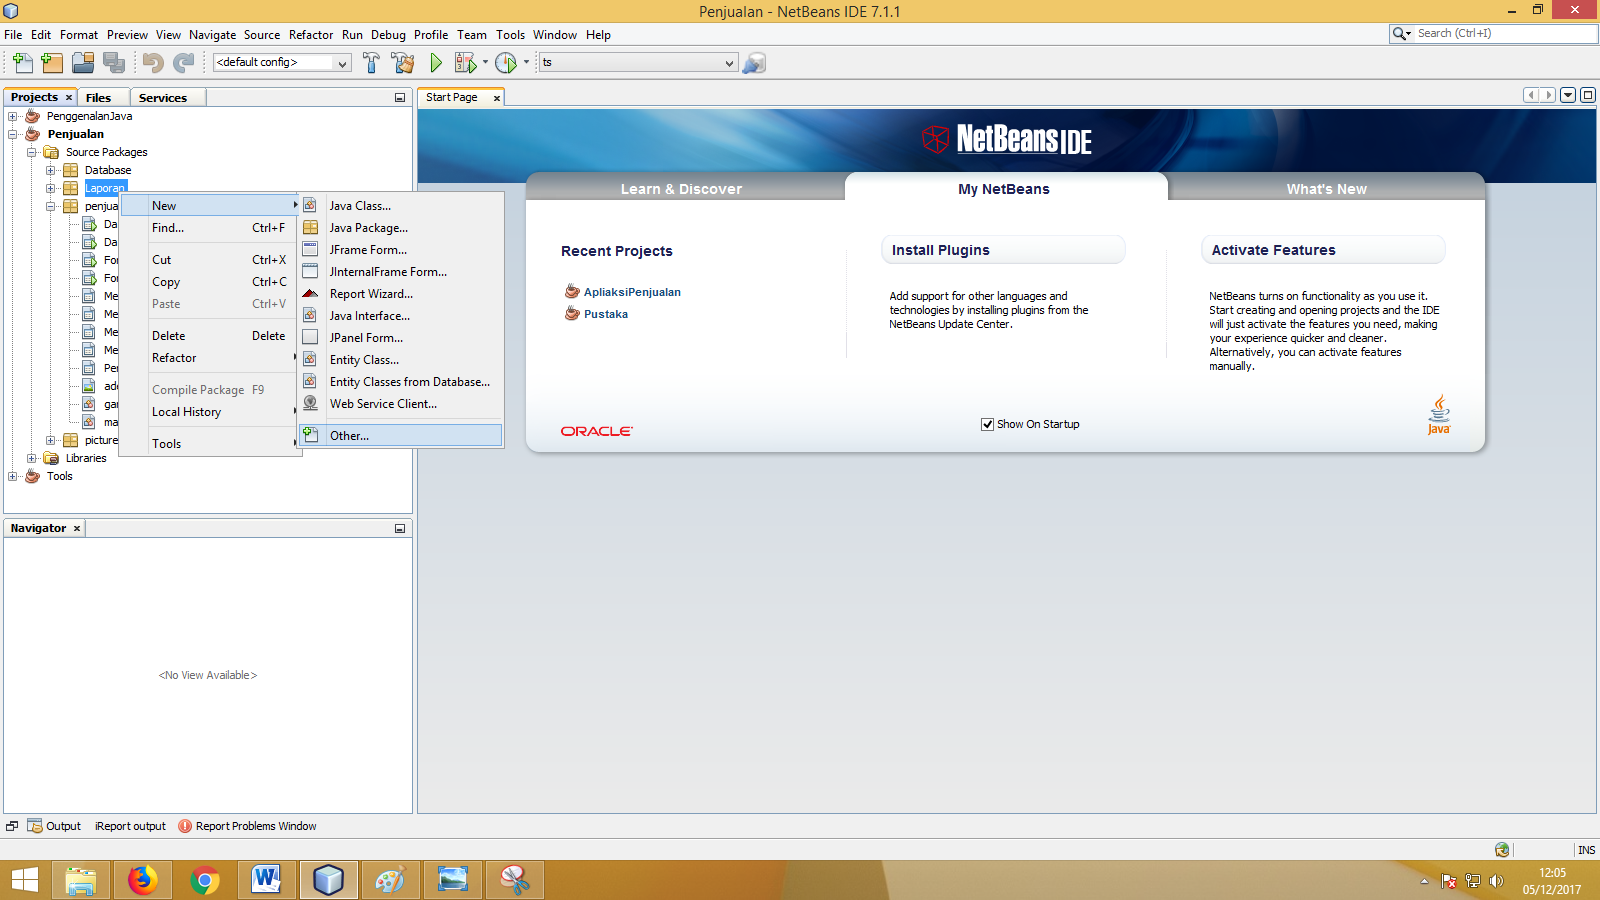Start debugging with the Debug Project icon

[466, 62]
